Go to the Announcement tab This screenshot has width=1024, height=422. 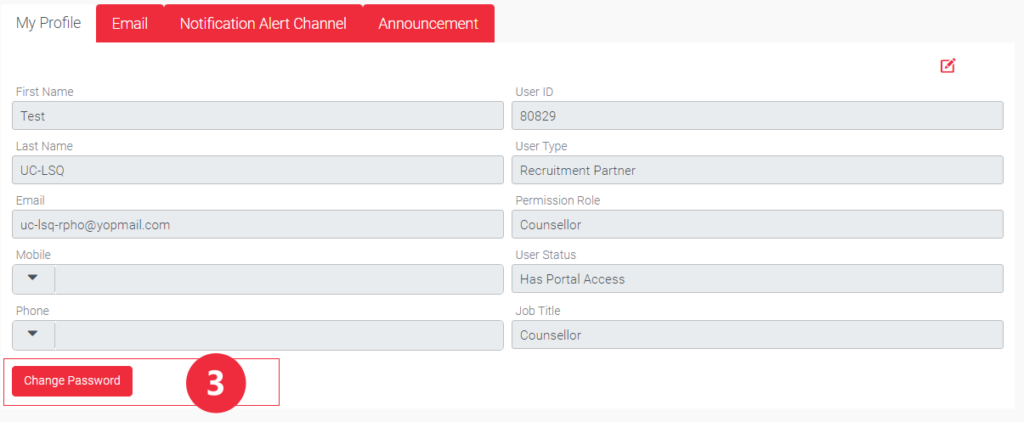(x=428, y=24)
